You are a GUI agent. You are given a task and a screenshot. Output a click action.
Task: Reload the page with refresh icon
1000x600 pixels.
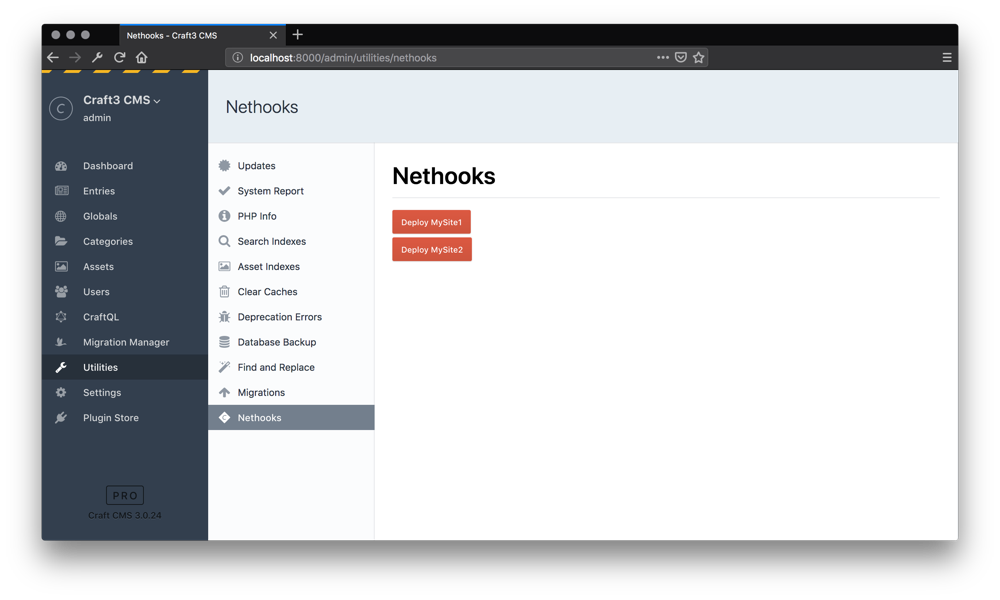[119, 57]
